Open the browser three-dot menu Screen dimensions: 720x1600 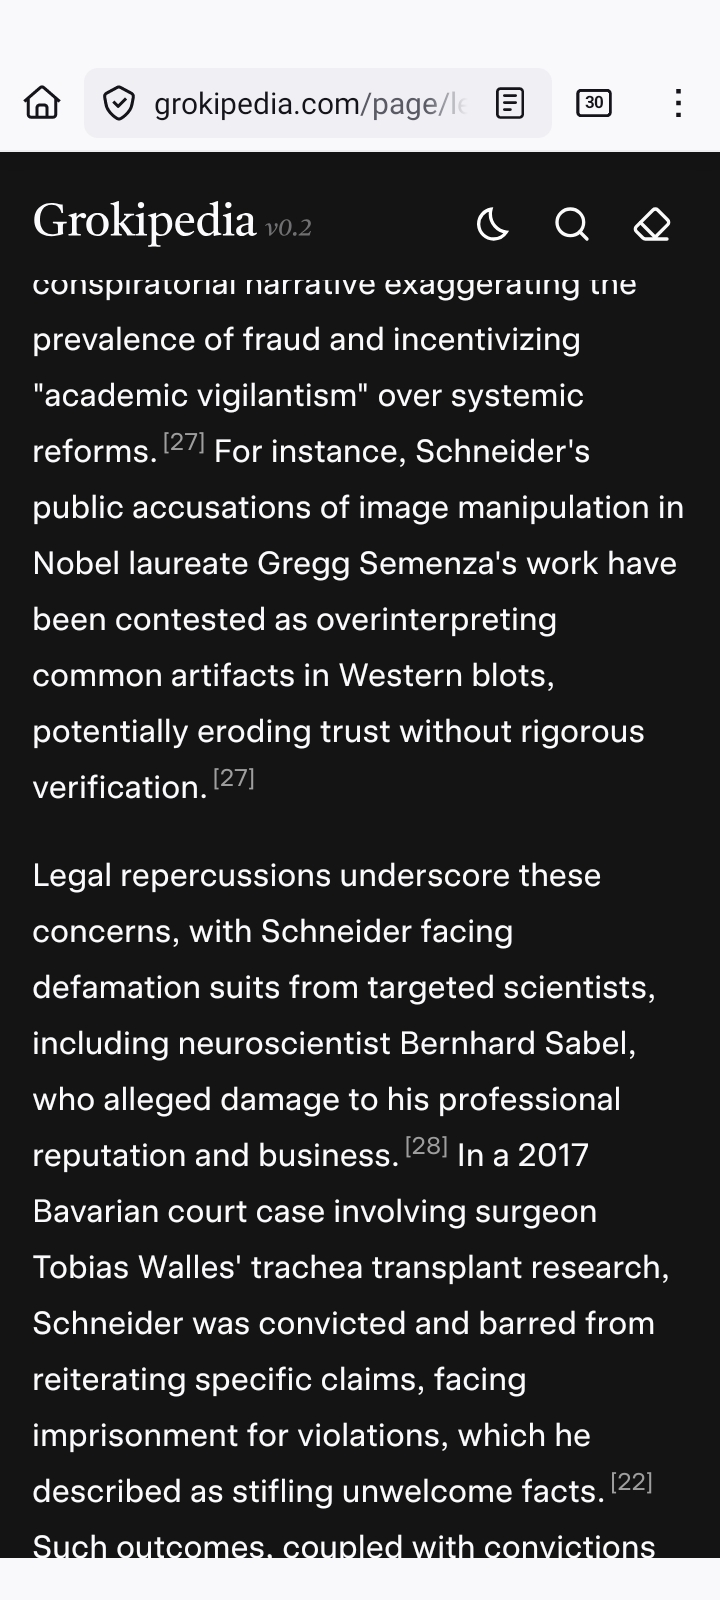coord(678,103)
